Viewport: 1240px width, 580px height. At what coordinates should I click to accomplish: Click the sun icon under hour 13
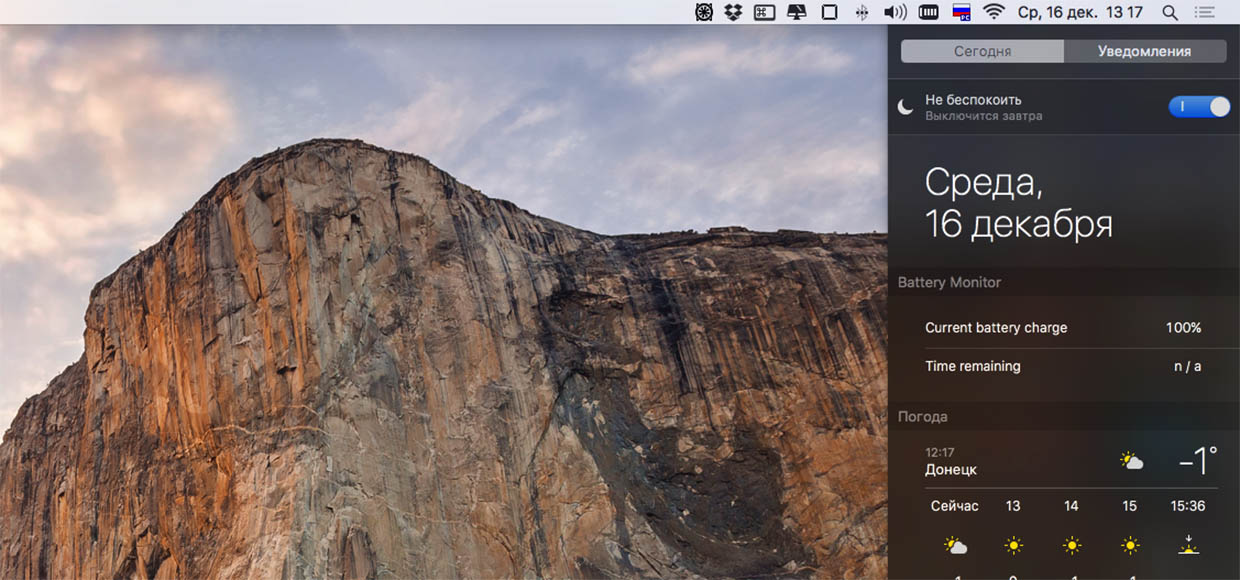coord(1014,546)
